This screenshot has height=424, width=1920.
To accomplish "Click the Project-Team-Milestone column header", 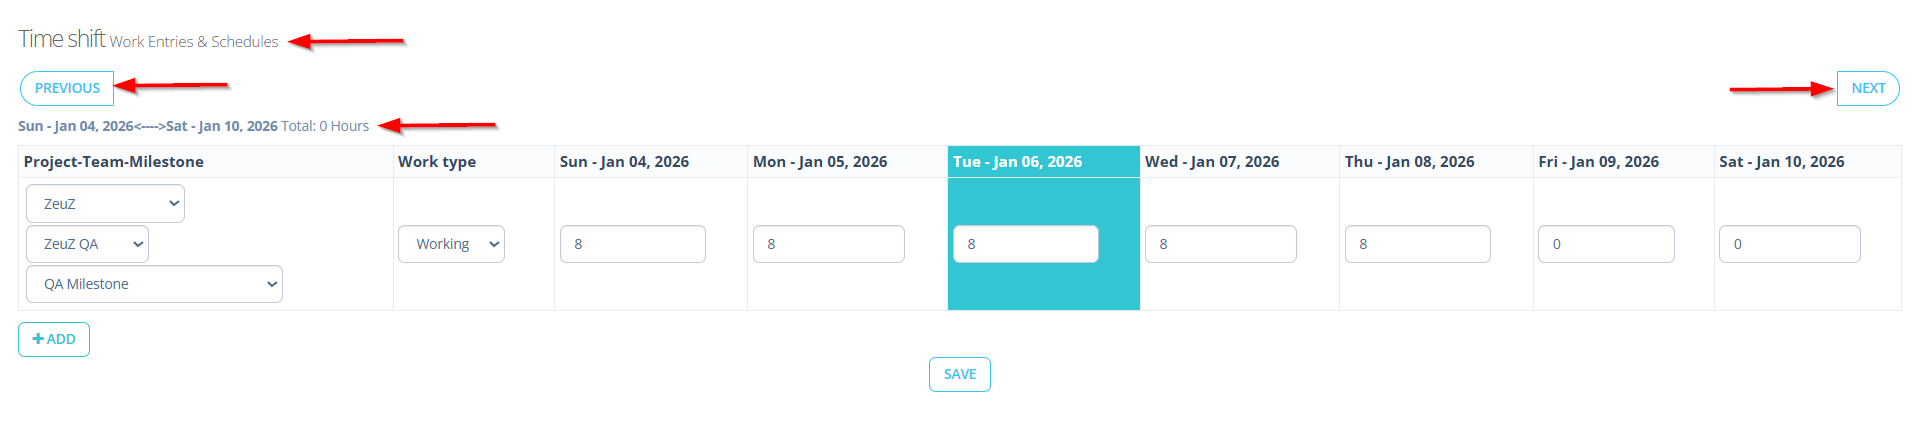I will [x=114, y=162].
